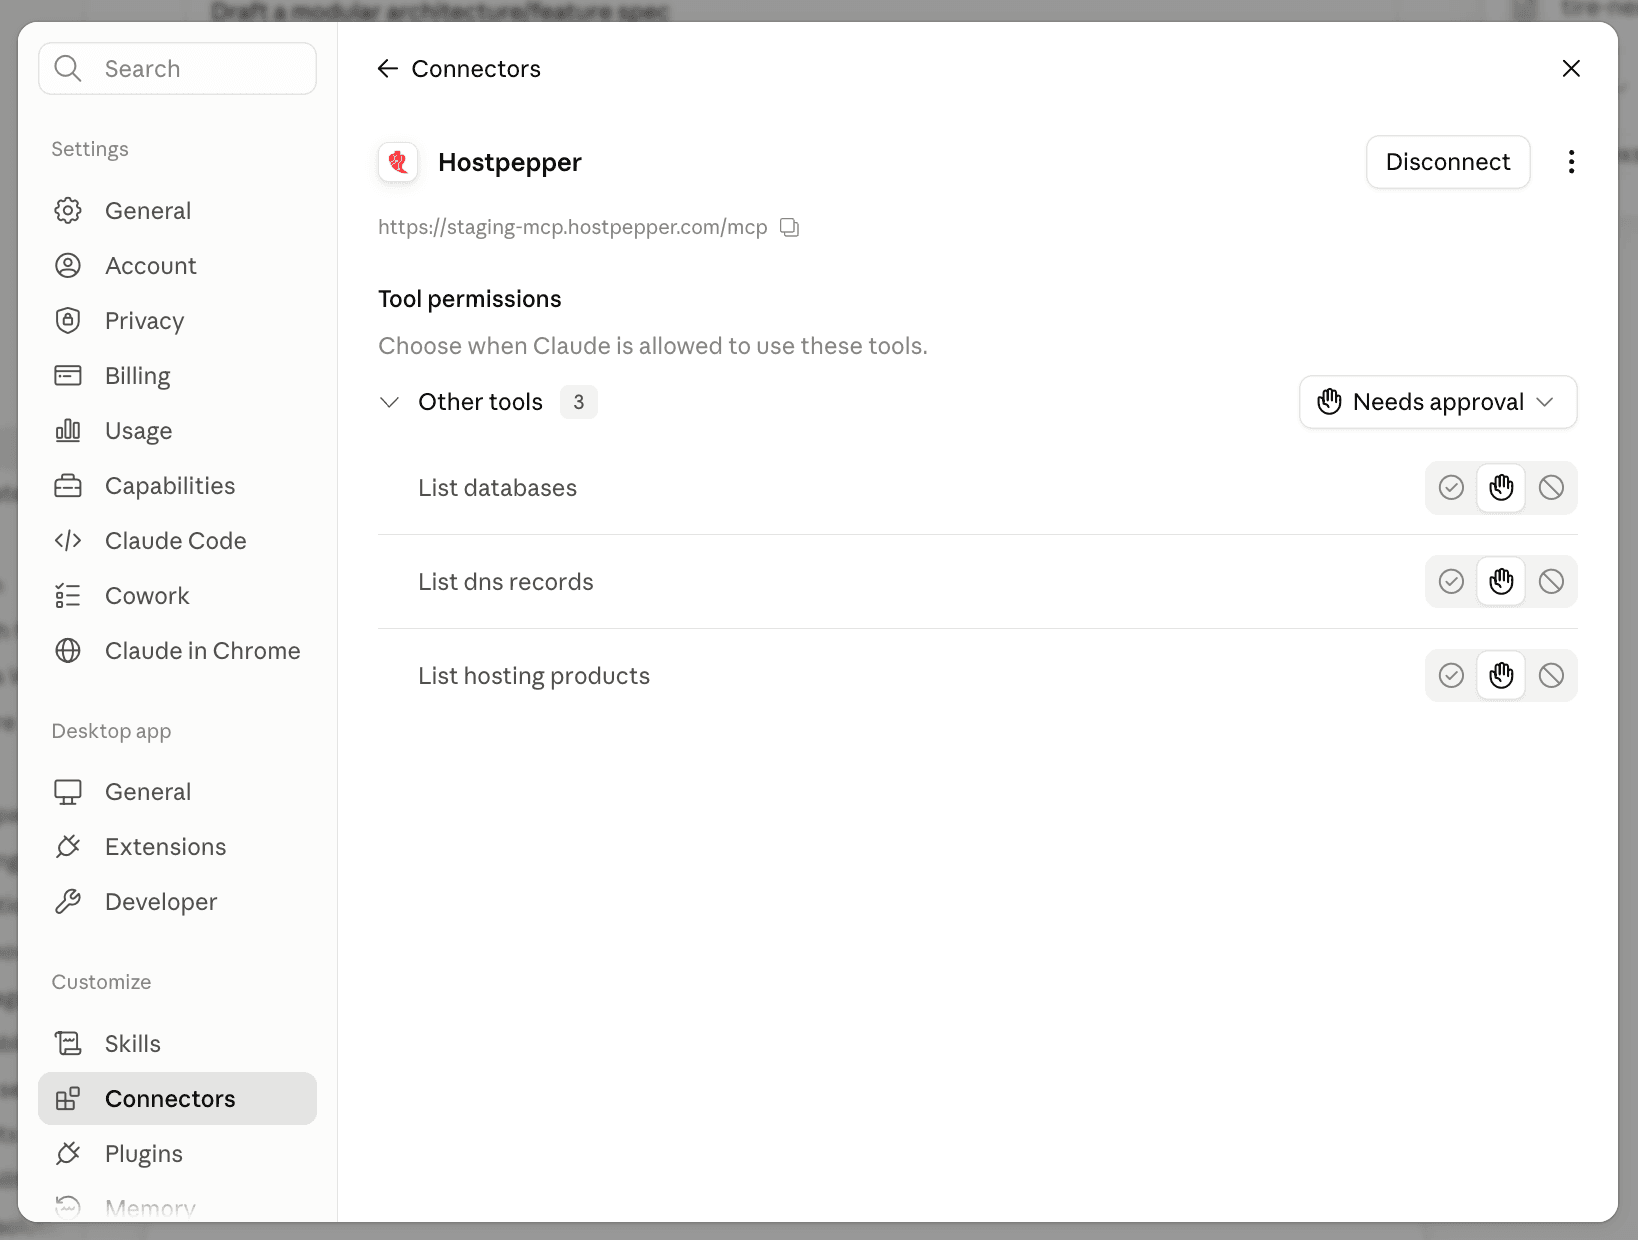
Task: Open Skills page
Action: click(178, 1044)
